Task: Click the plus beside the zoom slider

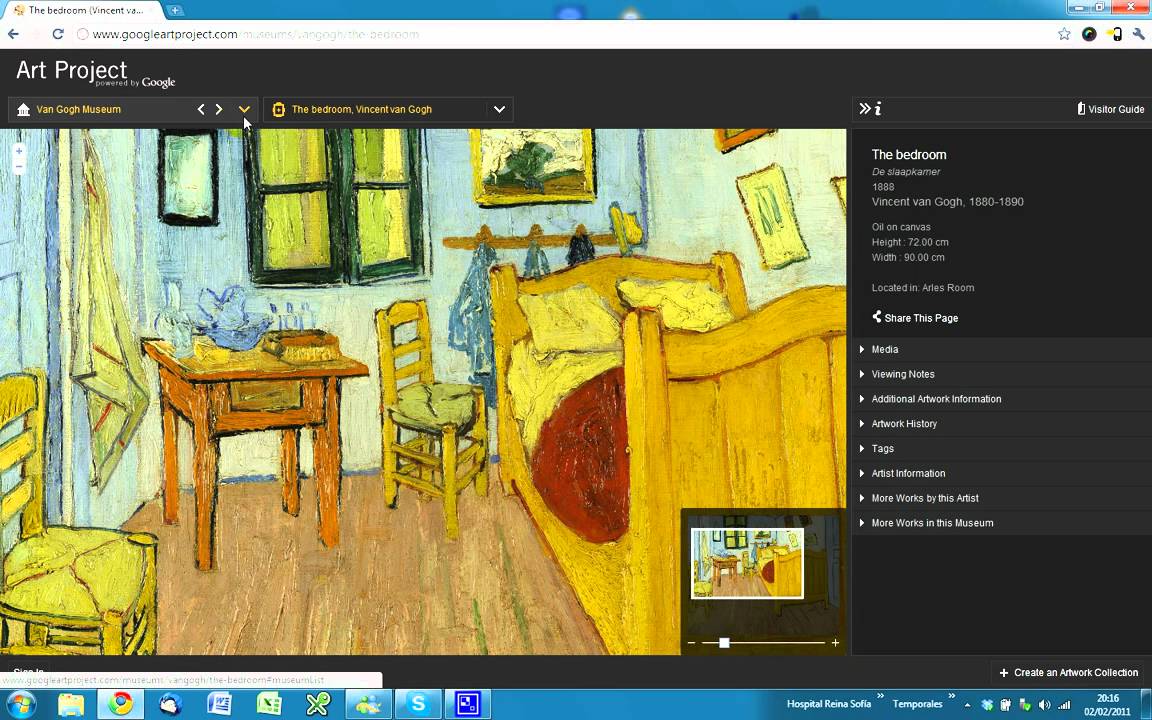Action: pyautogui.click(x=835, y=643)
